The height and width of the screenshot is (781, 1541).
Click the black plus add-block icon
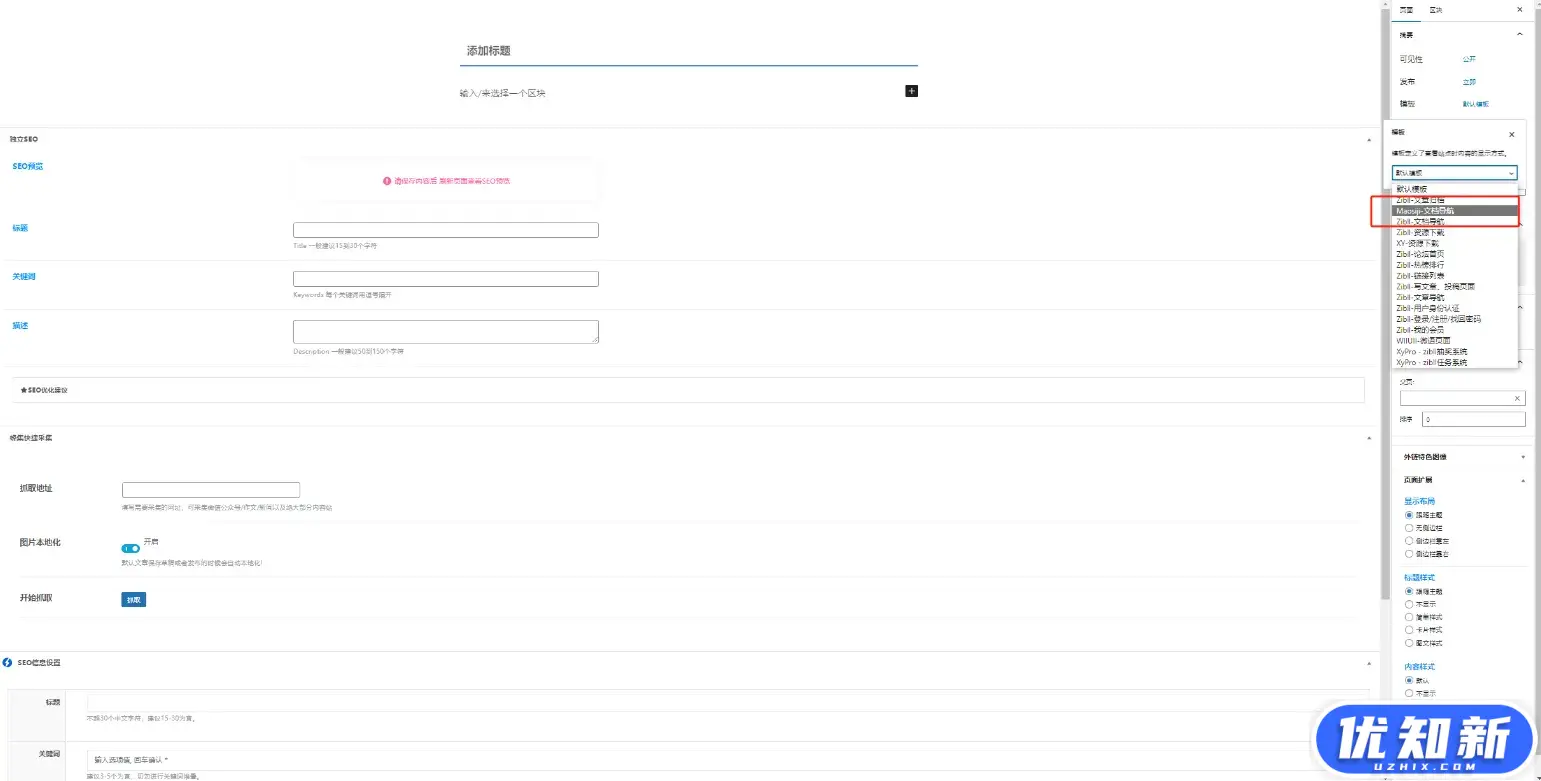pos(911,91)
